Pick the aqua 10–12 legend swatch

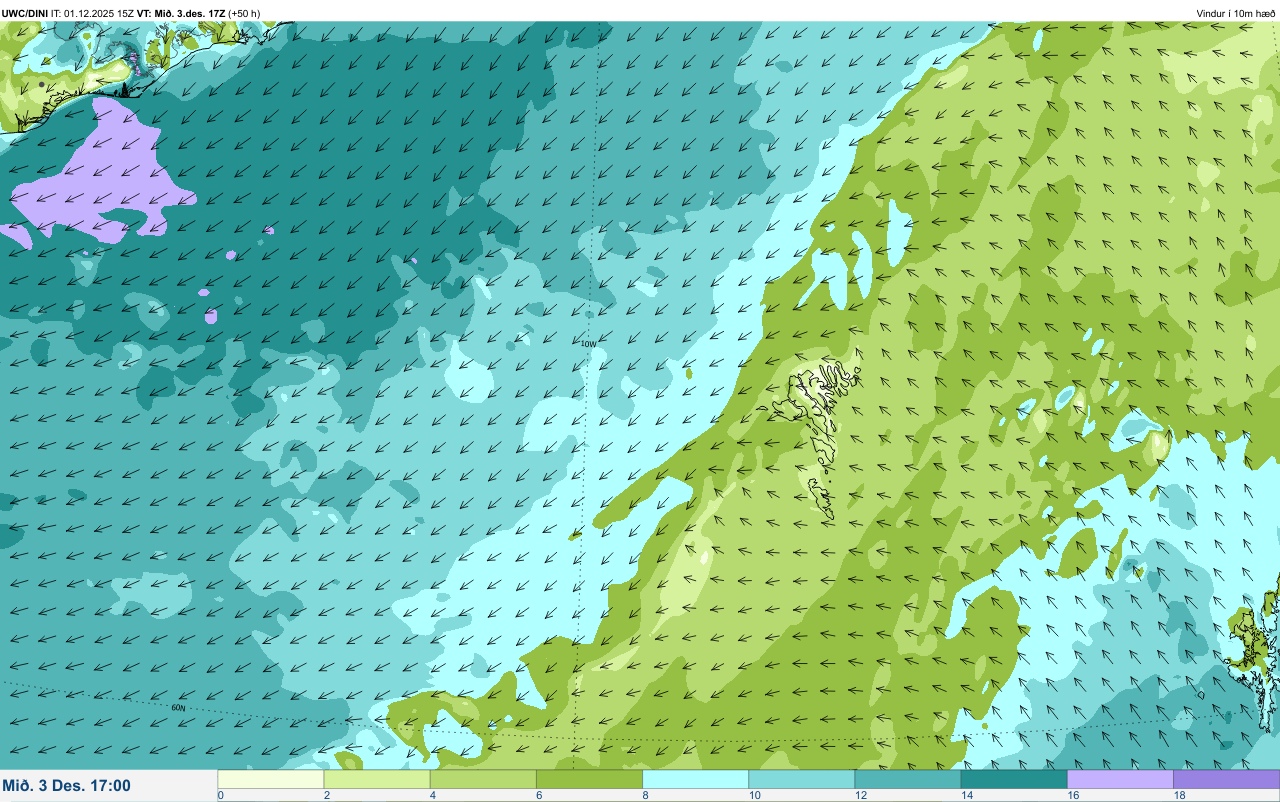pos(801,779)
